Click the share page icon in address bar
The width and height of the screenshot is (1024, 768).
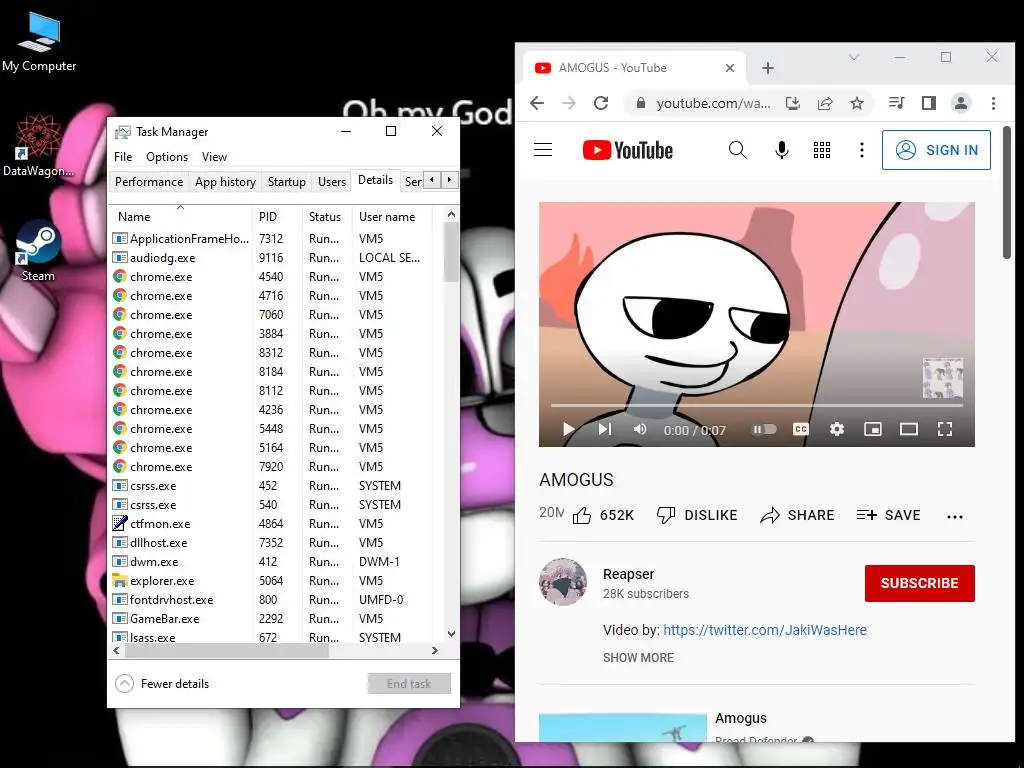[825, 103]
